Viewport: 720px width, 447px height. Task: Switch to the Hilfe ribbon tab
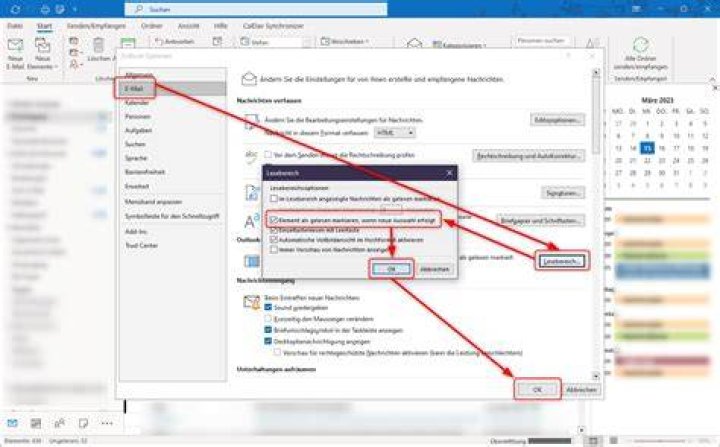pyautogui.click(x=220, y=26)
